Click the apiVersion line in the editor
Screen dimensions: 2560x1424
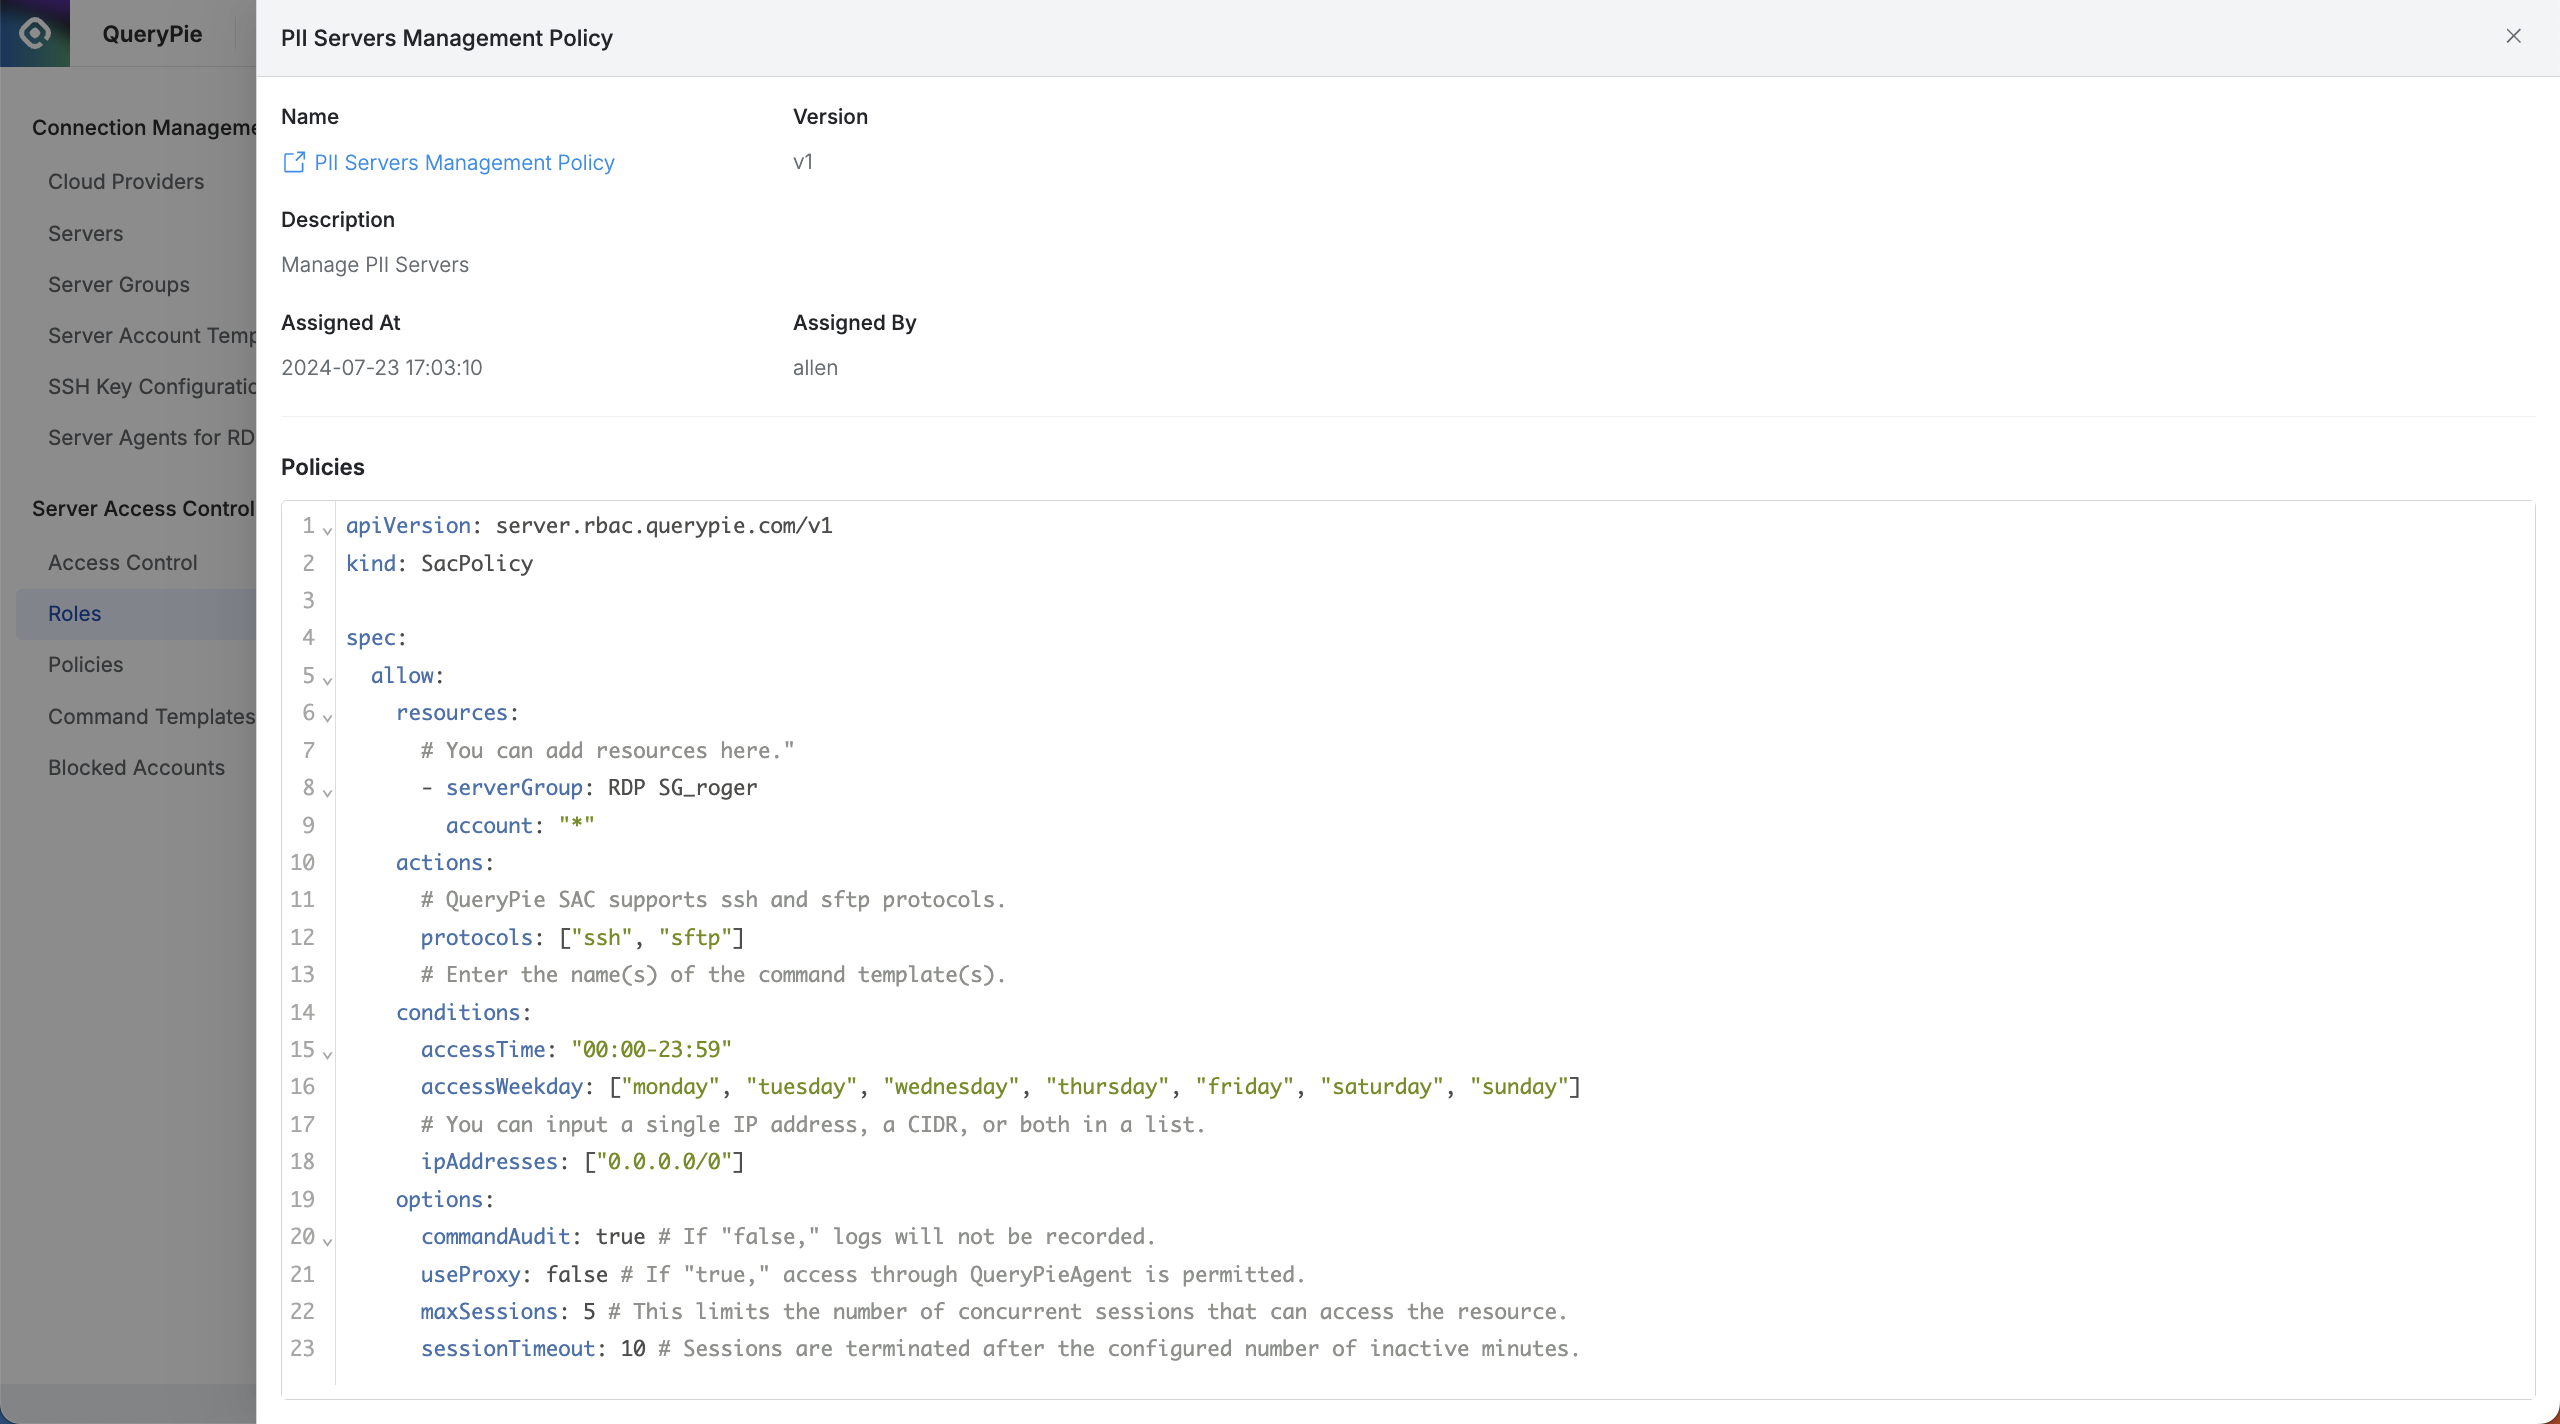point(589,526)
